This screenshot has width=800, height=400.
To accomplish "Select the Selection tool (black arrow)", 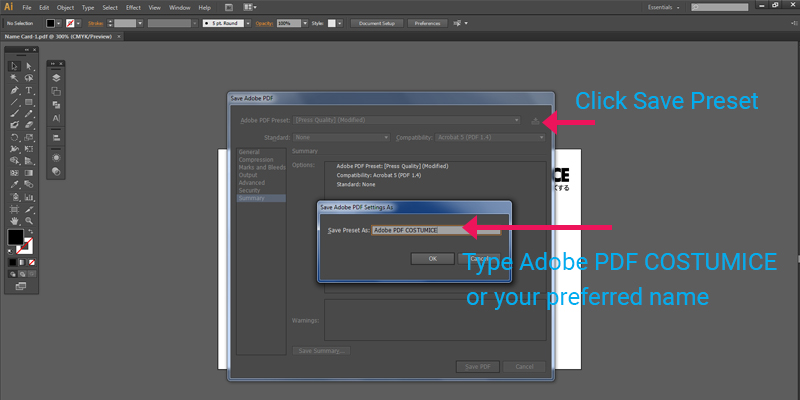I will [14, 66].
